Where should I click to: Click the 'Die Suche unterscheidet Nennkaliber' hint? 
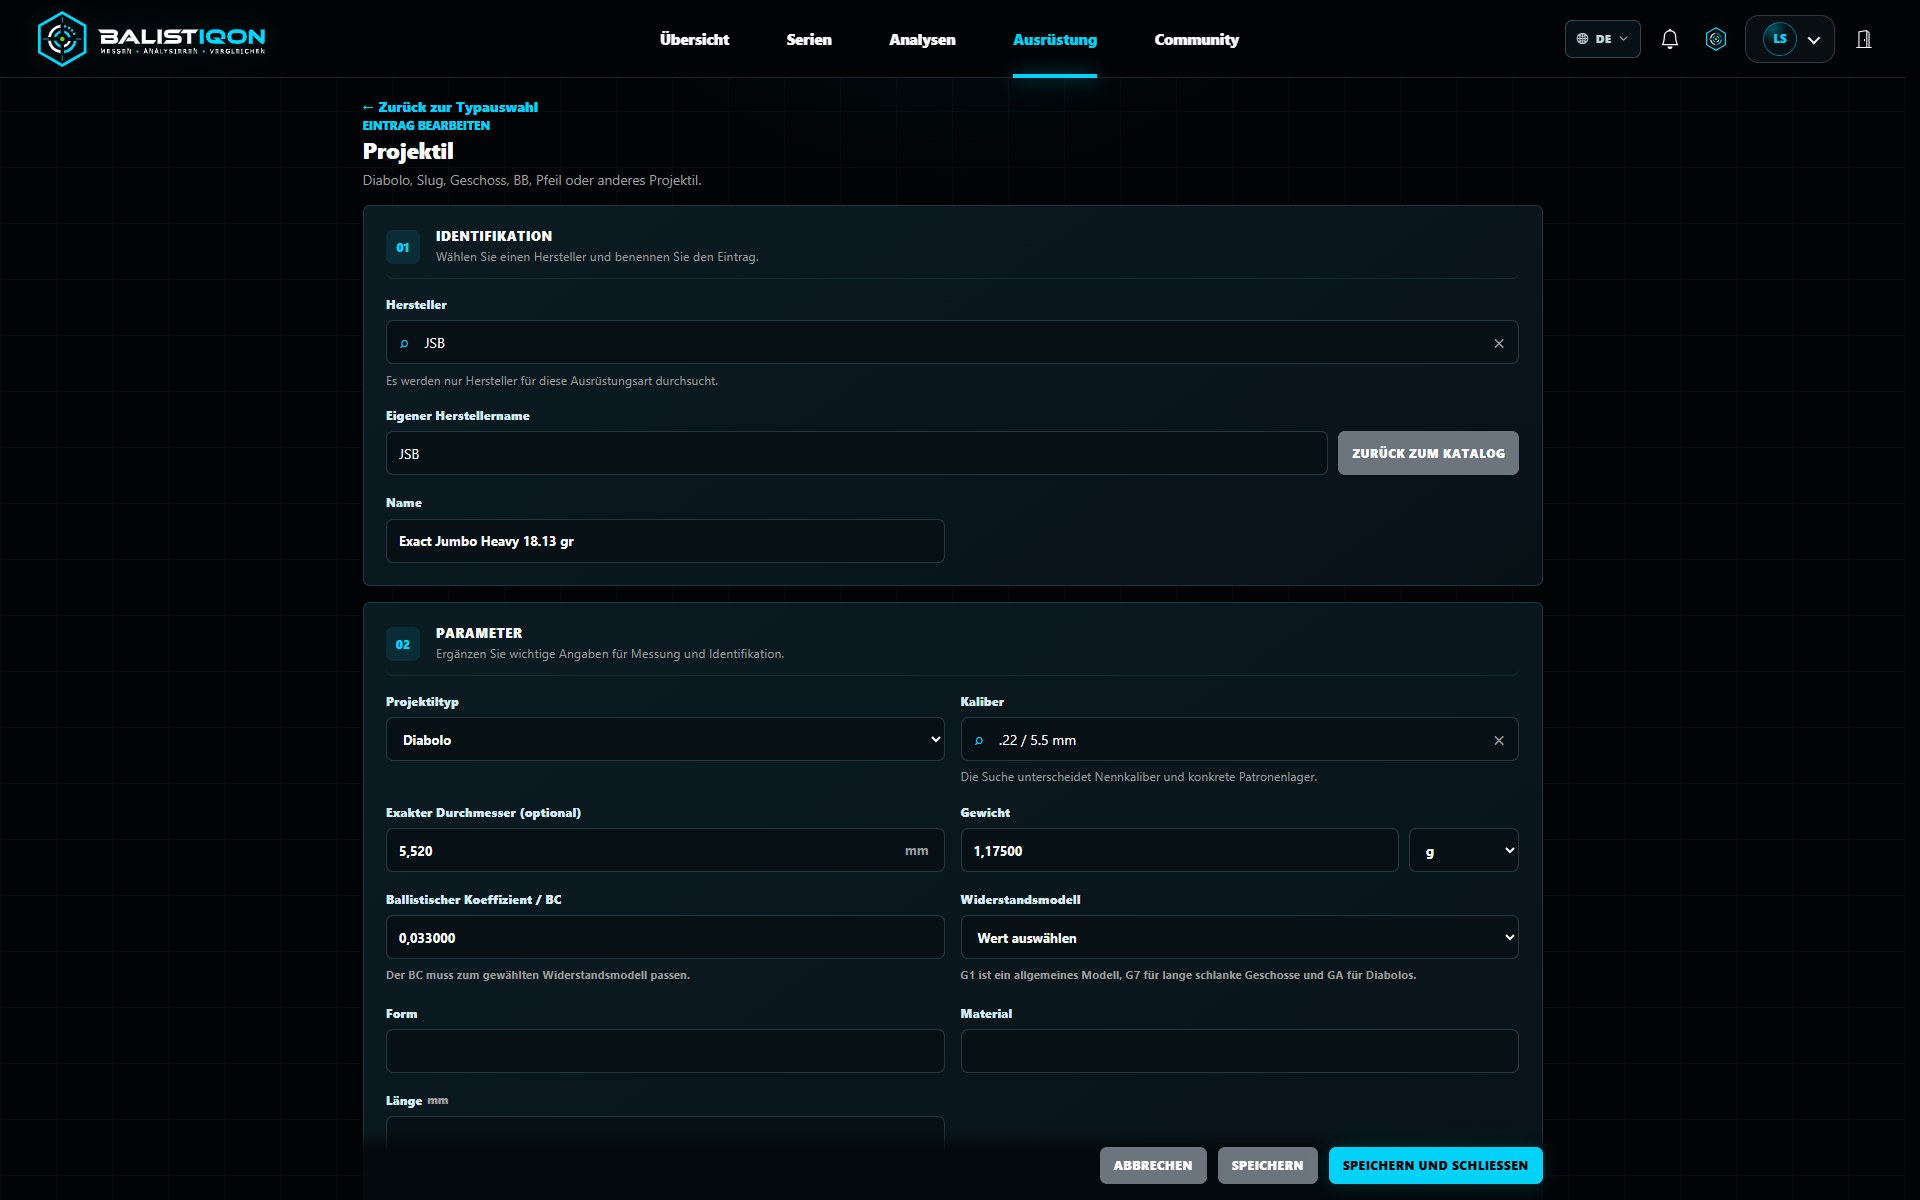(x=1138, y=777)
